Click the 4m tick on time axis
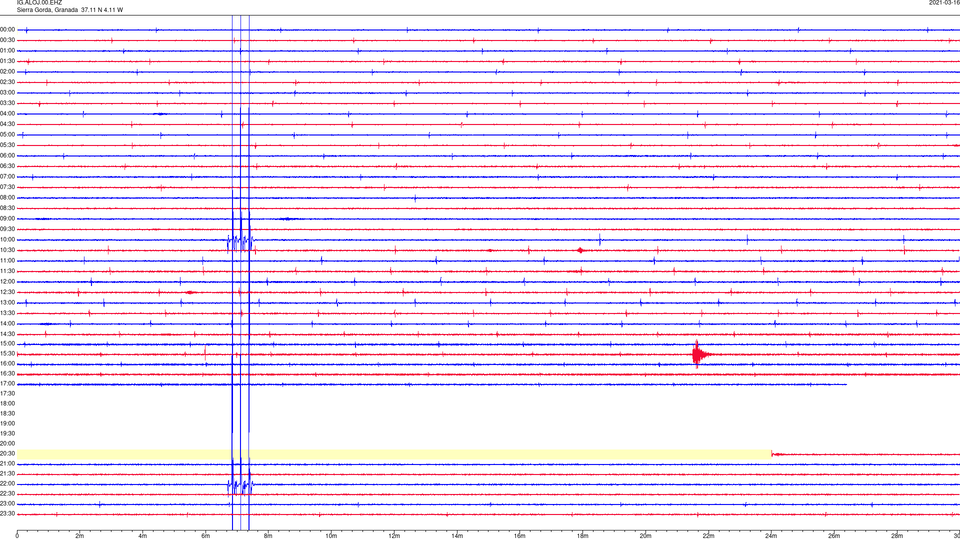This screenshot has width=960, height=540. pyautogui.click(x=143, y=536)
